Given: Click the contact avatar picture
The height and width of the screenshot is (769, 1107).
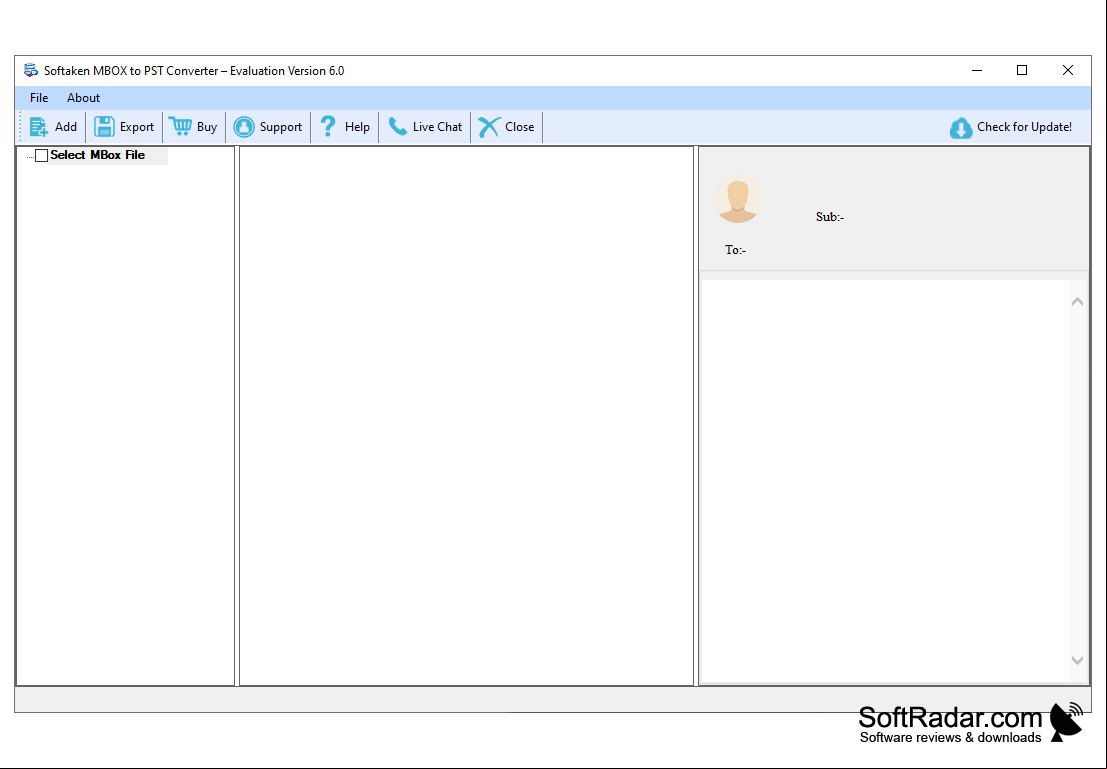Looking at the screenshot, I should (738, 198).
